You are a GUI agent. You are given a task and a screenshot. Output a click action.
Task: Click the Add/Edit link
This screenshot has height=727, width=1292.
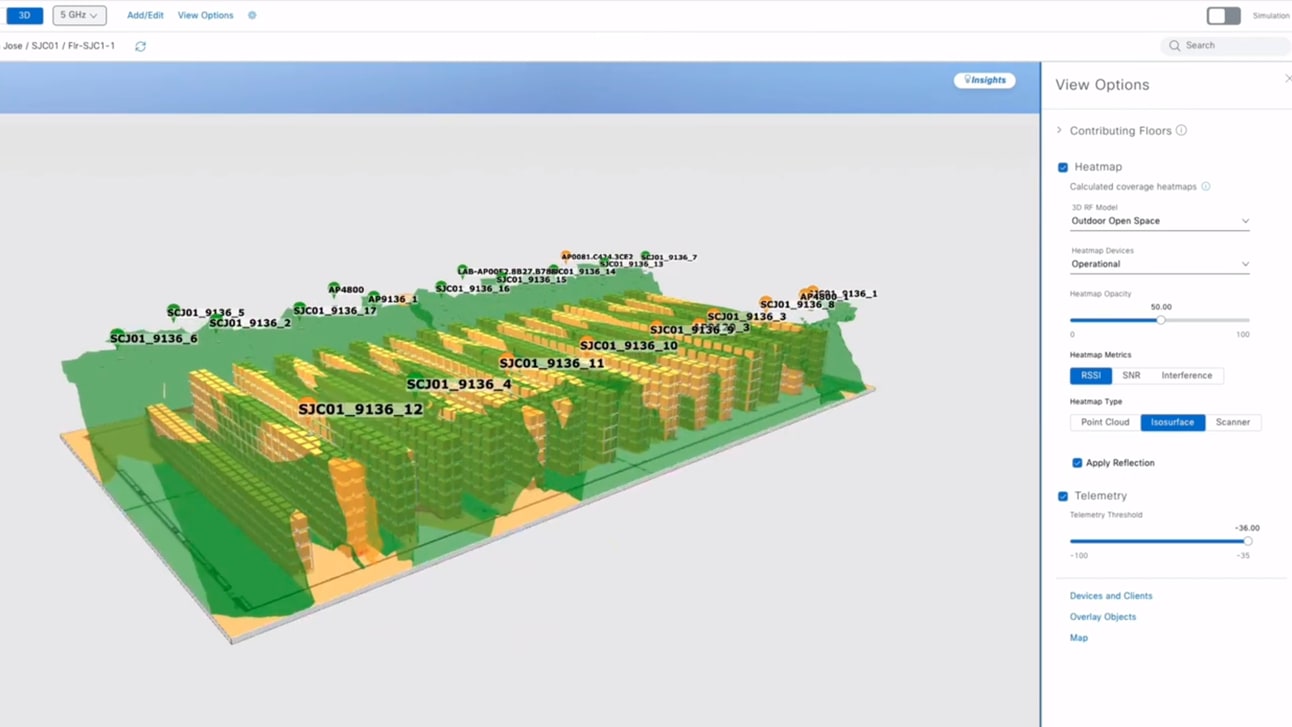(144, 15)
